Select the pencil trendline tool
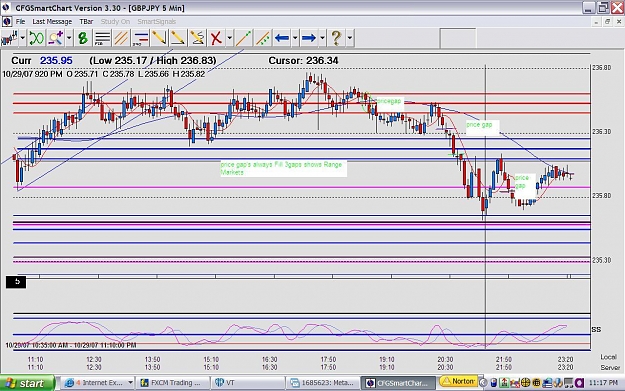This screenshot has width=625, height=391. click(159, 38)
